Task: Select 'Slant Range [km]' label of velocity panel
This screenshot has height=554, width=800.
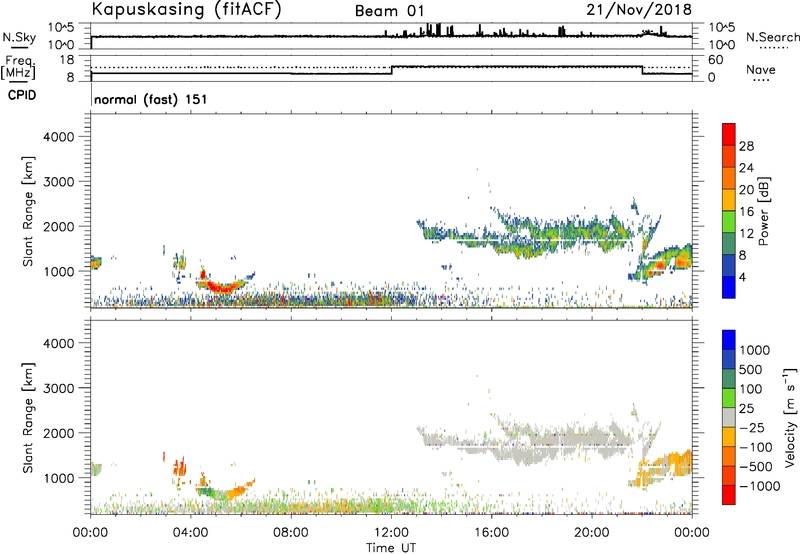Action: coord(28,418)
